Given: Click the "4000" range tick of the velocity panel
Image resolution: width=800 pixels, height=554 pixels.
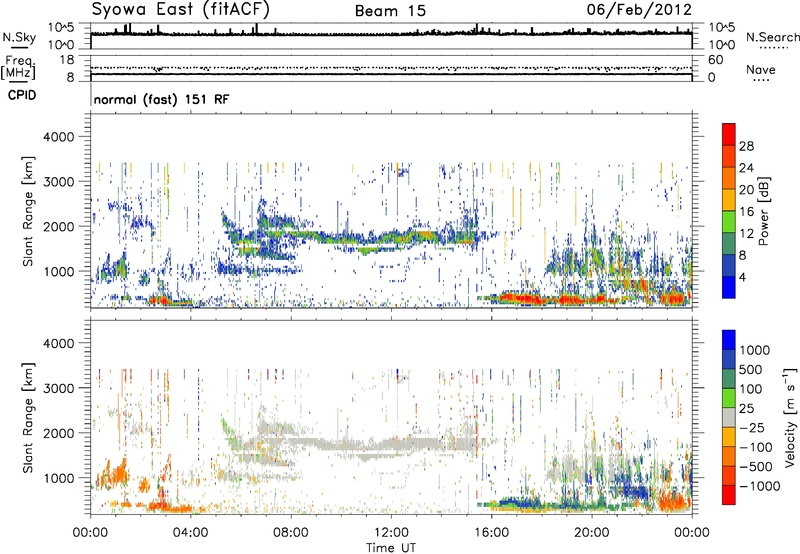Looking at the screenshot, I should [x=59, y=343].
